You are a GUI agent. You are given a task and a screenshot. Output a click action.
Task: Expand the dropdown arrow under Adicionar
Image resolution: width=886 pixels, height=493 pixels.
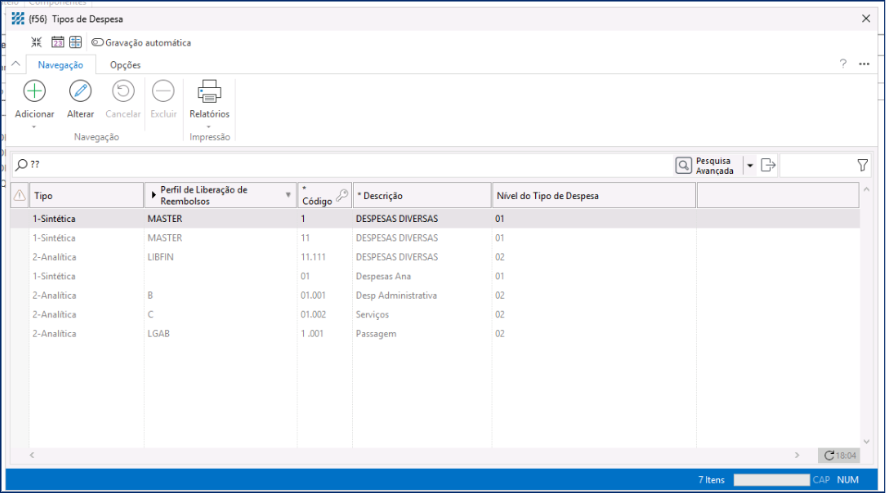point(34,127)
